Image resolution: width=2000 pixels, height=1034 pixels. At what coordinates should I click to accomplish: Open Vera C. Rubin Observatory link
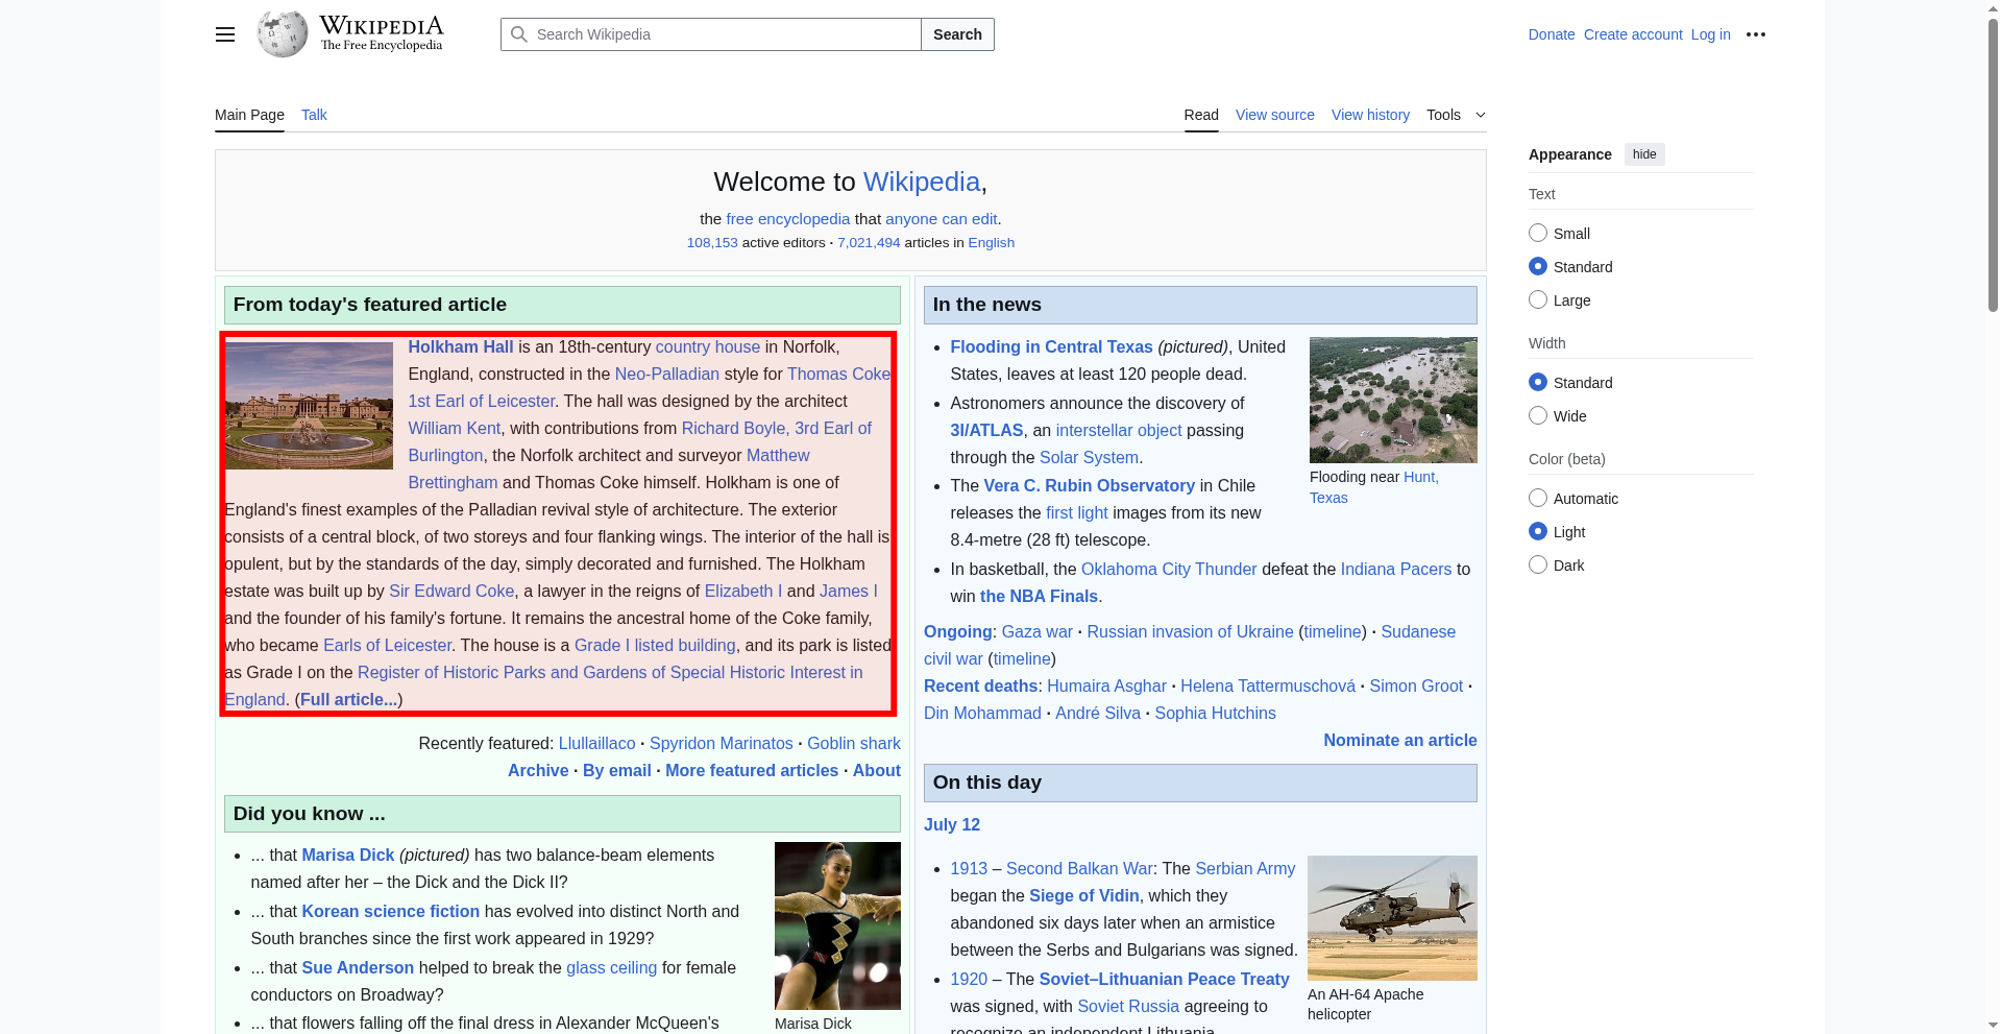[1089, 485]
